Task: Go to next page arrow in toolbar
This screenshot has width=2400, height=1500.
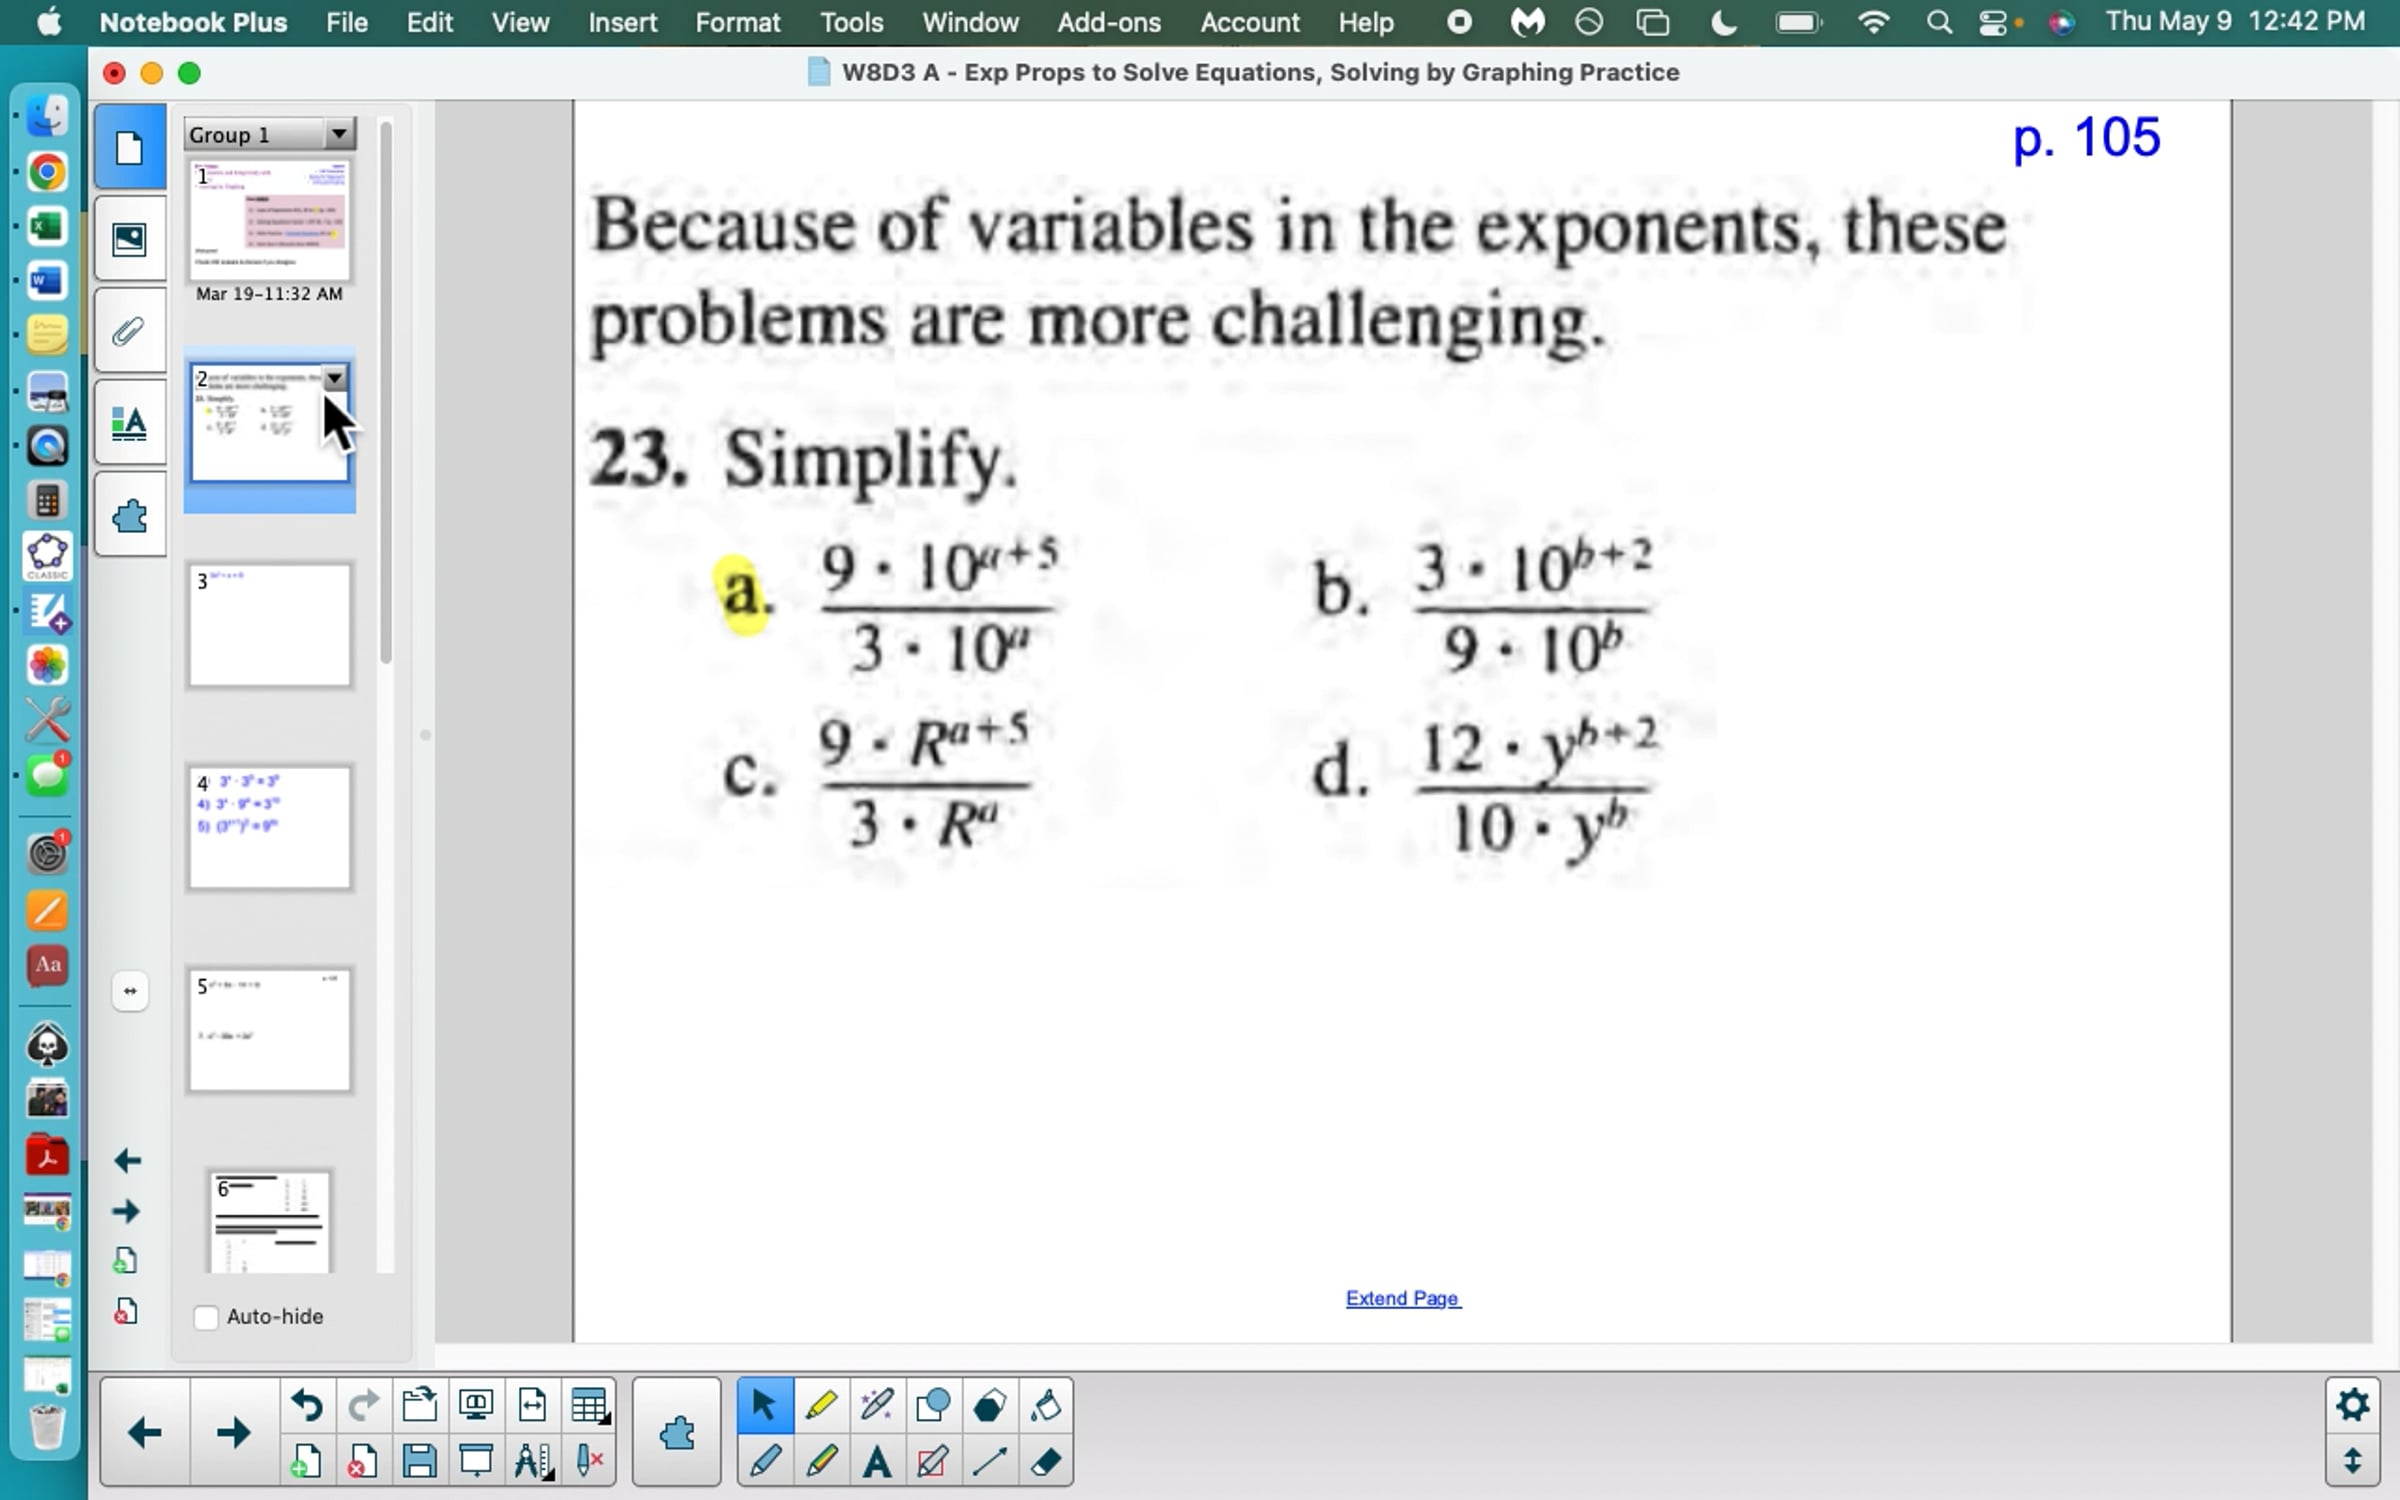Action: pos(233,1433)
